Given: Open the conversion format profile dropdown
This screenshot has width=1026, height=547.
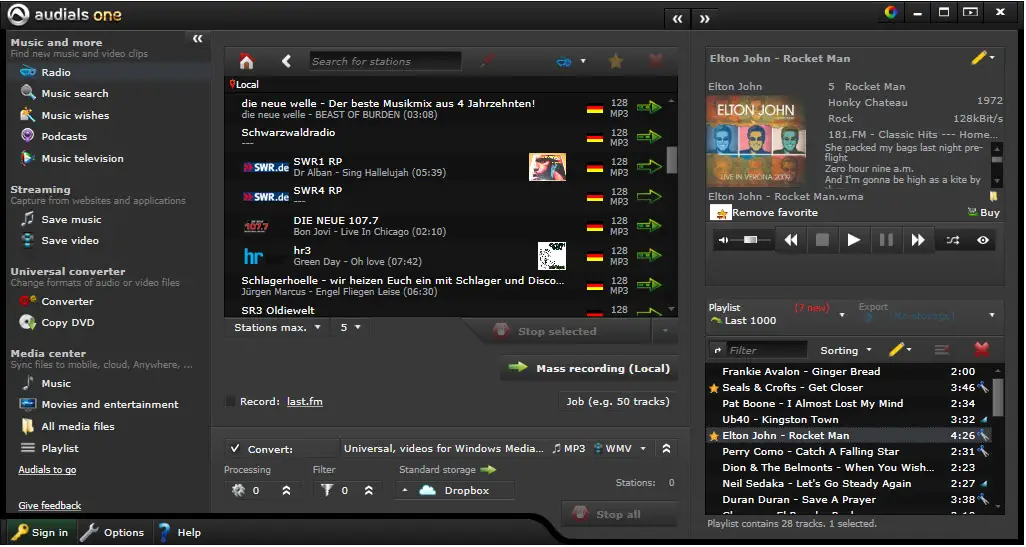Looking at the screenshot, I should tap(643, 449).
